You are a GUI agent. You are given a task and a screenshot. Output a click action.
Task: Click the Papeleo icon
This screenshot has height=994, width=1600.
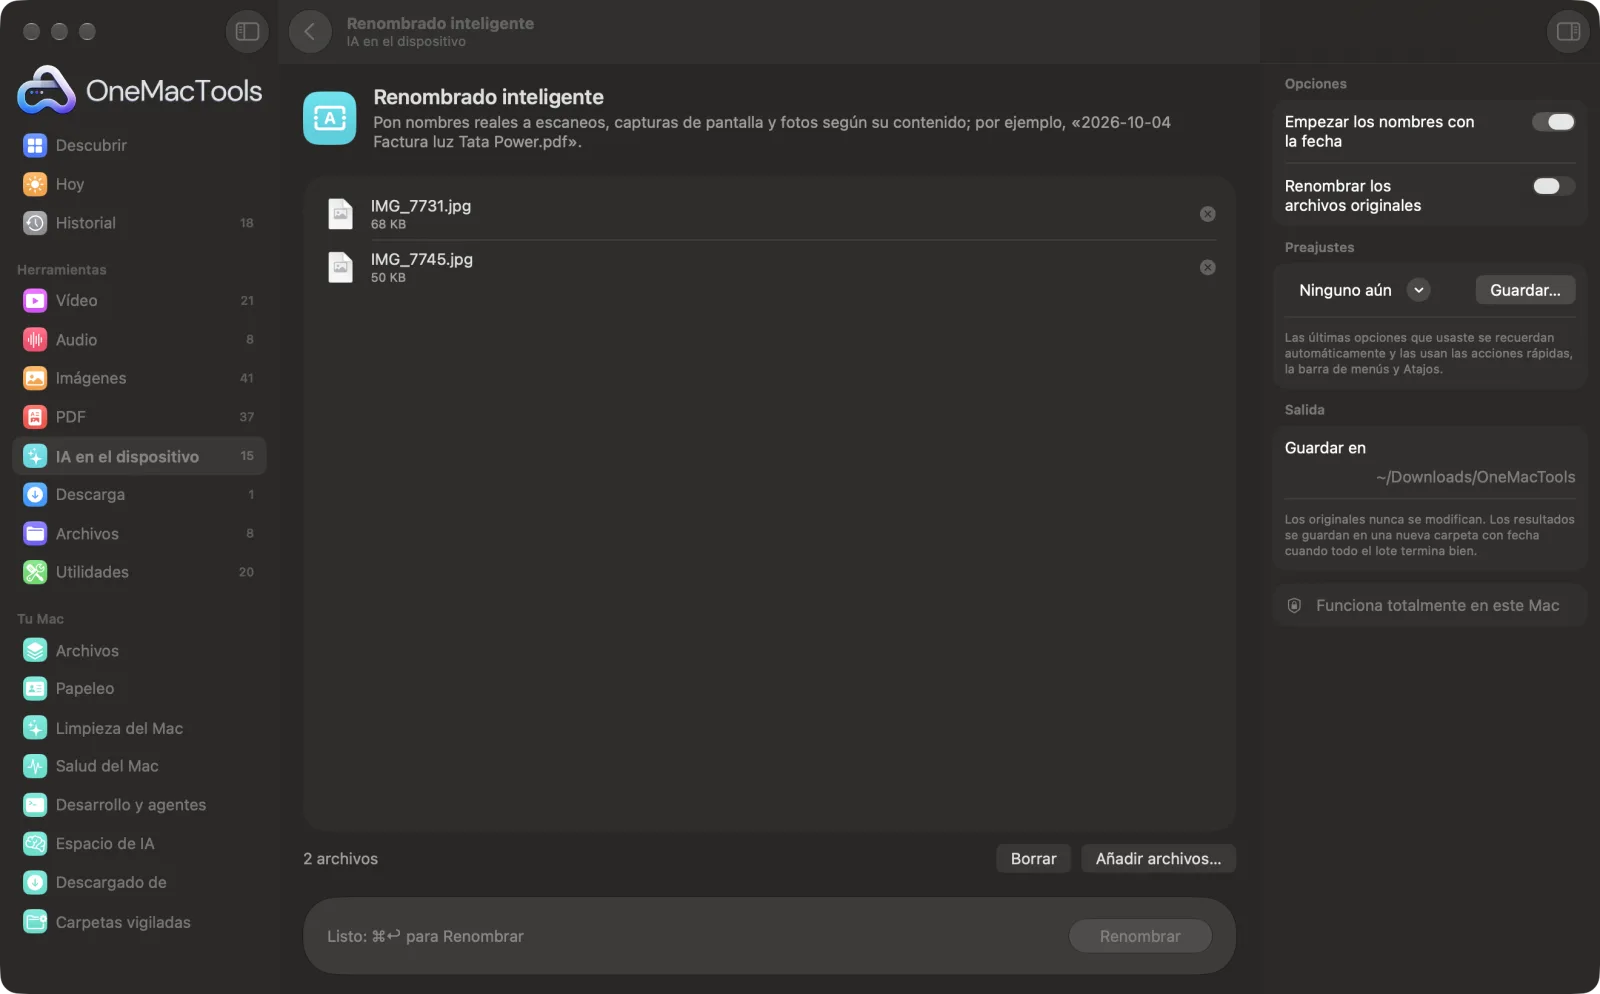(35, 689)
